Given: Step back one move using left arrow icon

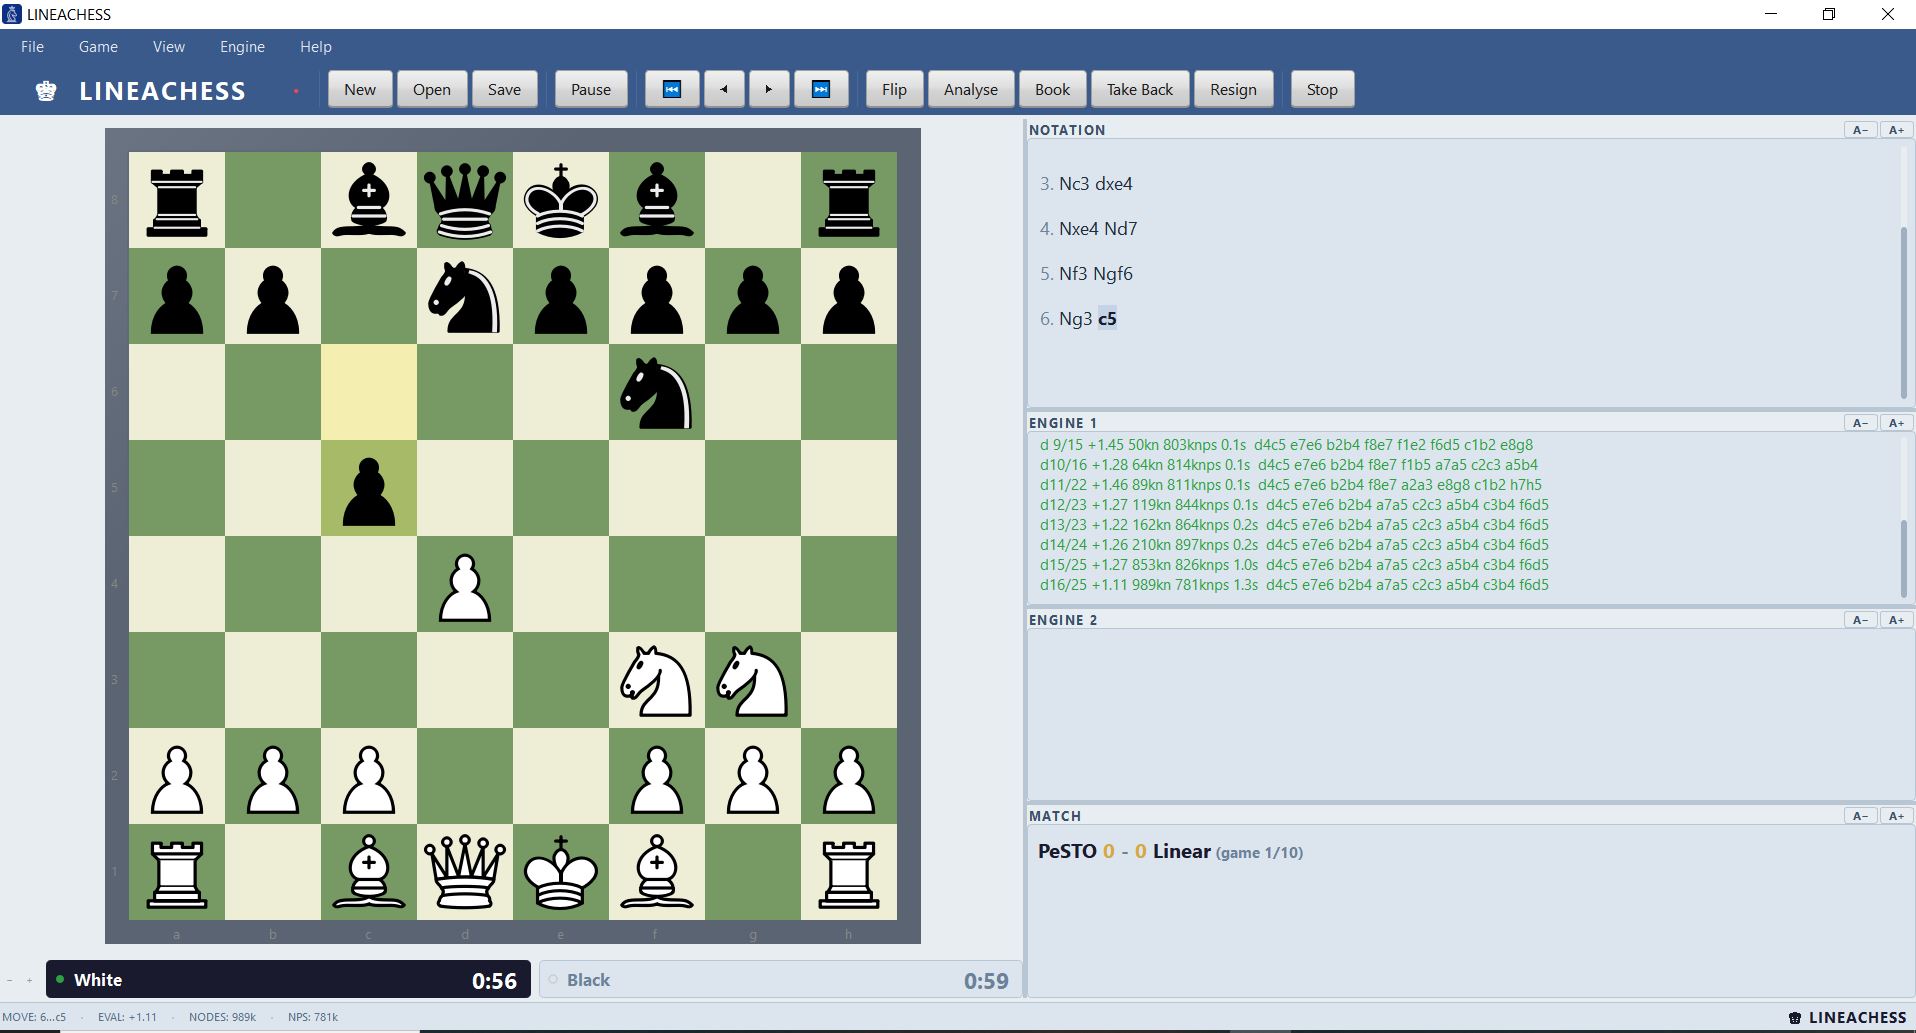Looking at the screenshot, I should pyautogui.click(x=723, y=89).
